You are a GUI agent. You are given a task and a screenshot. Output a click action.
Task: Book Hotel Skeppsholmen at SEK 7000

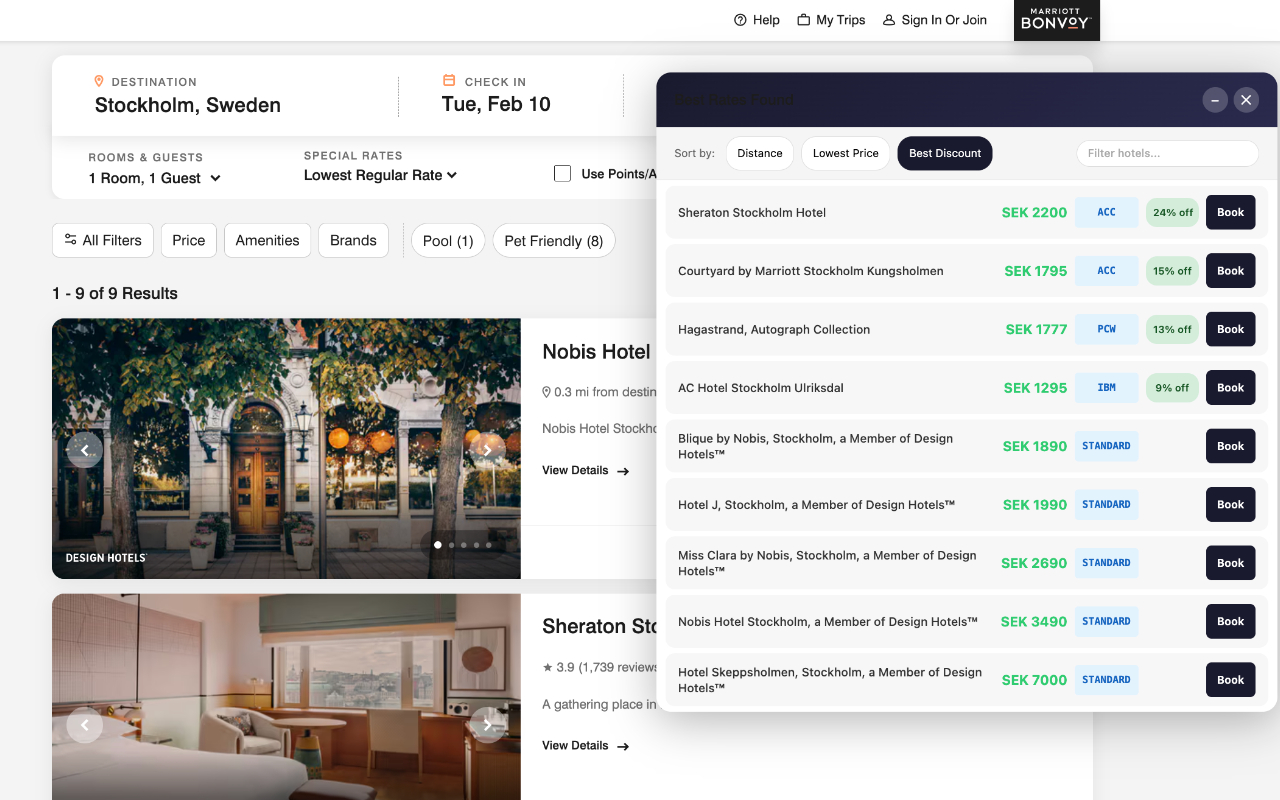1230,680
